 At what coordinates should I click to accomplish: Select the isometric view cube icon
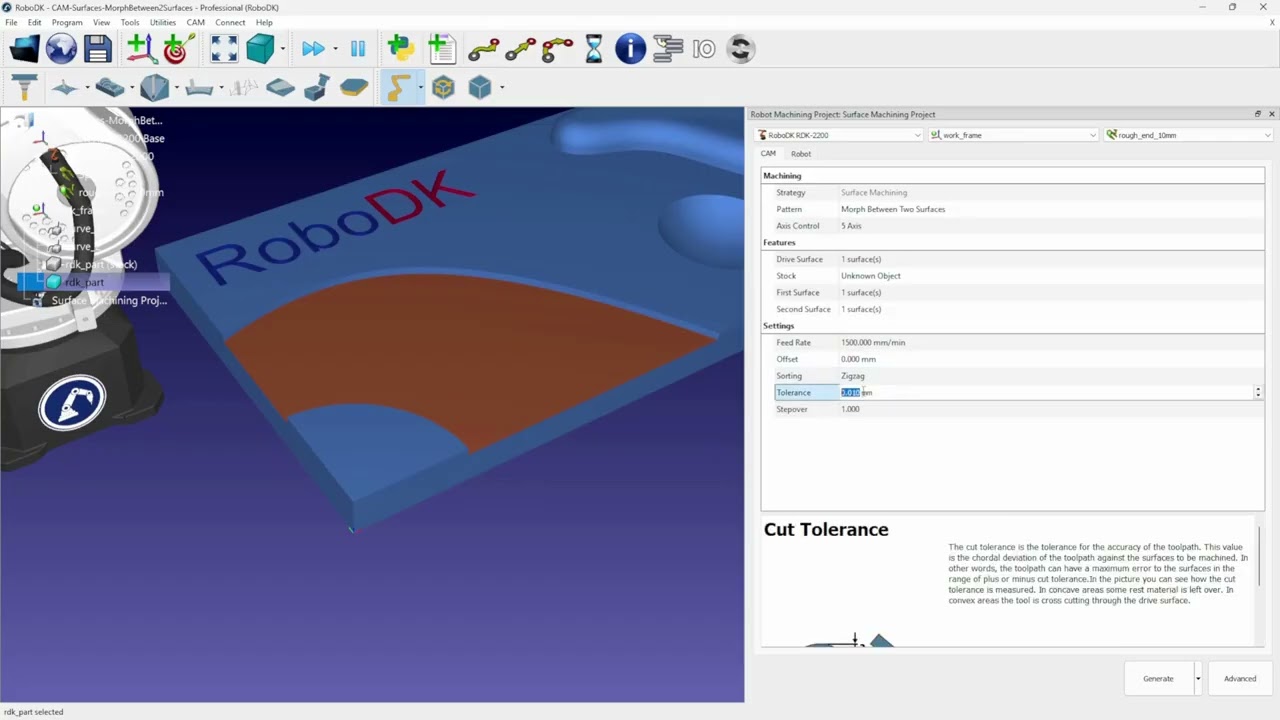point(260,48)
